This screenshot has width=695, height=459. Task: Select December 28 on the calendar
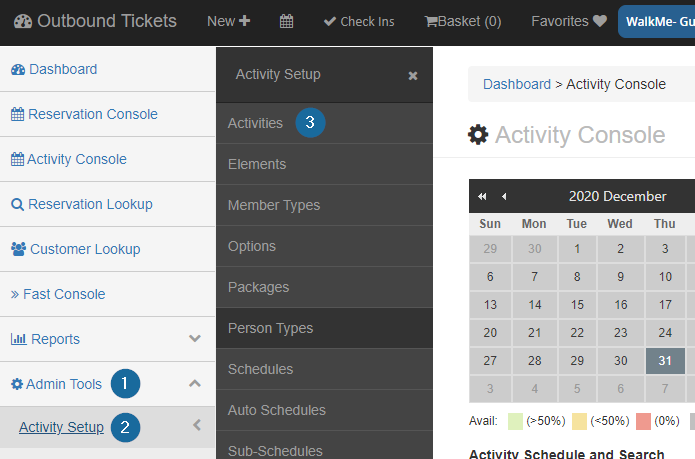tap(535, 361)
